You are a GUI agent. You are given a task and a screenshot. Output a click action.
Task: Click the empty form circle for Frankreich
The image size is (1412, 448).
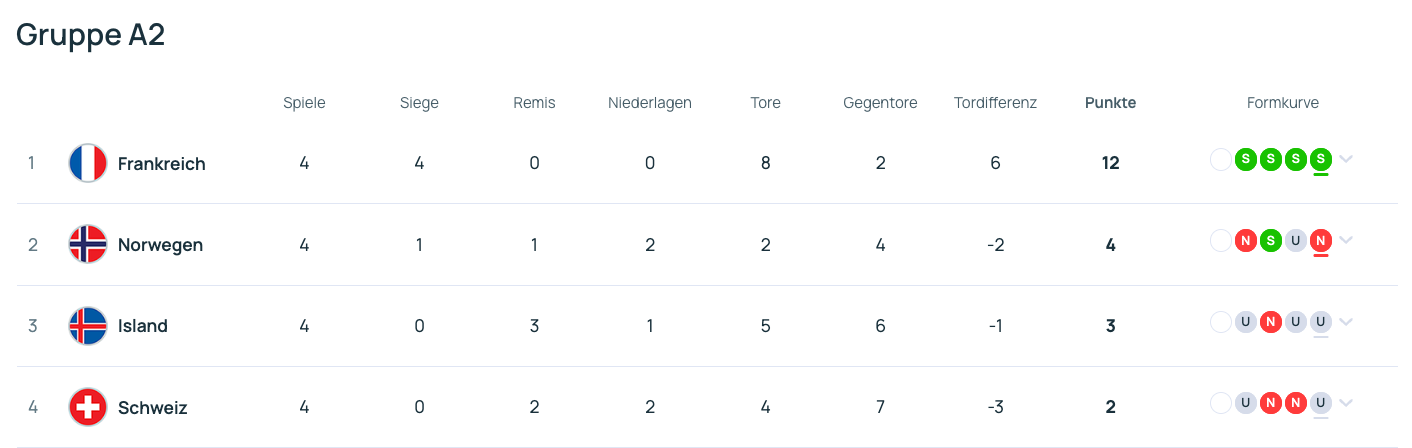pos(1220,158)
